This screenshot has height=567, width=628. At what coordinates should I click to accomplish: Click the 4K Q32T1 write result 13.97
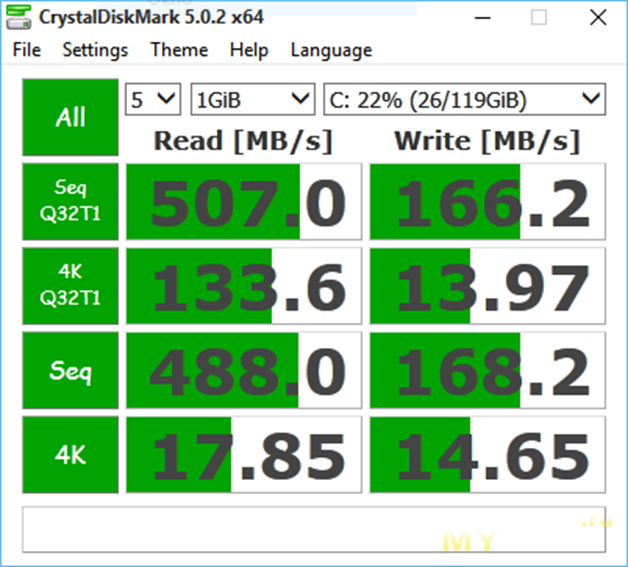coord(488,288)
